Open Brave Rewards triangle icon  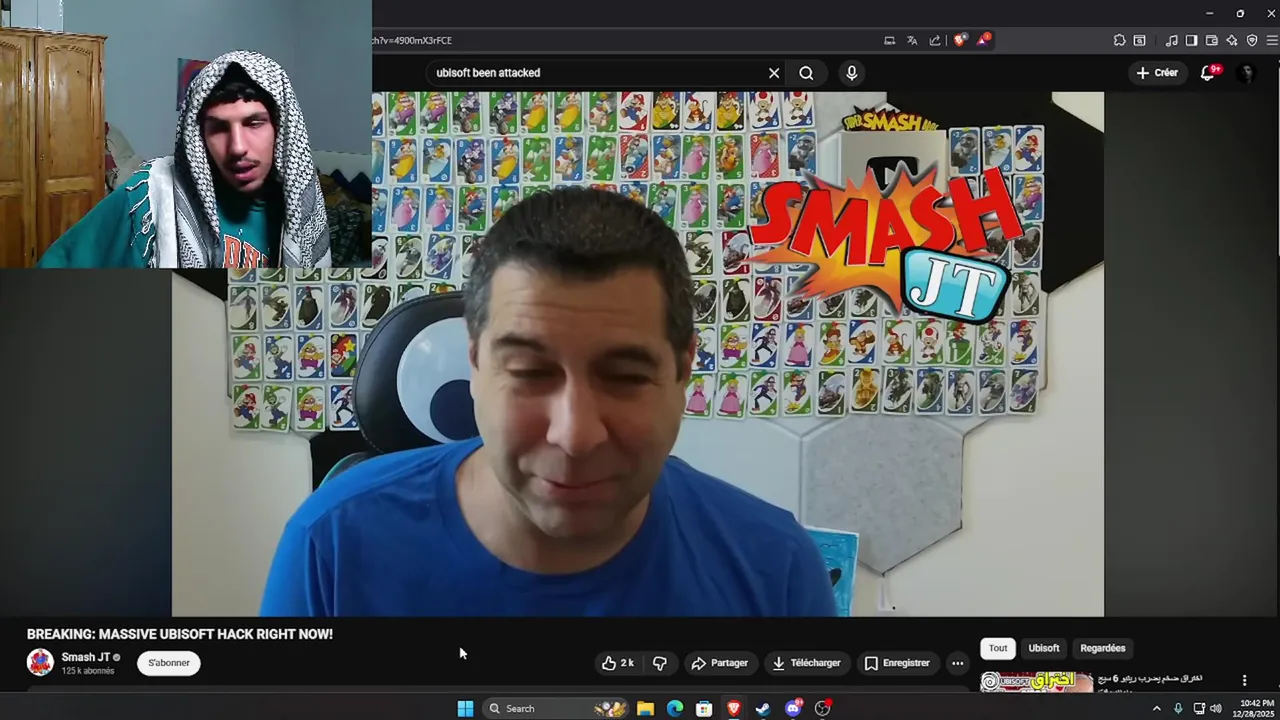(x=984, y=40)
